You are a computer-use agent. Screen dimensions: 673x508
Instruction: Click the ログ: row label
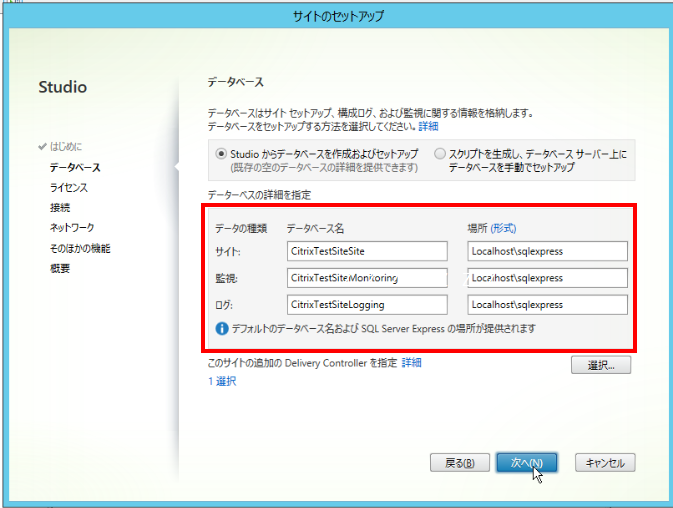(x=224, y=305)
